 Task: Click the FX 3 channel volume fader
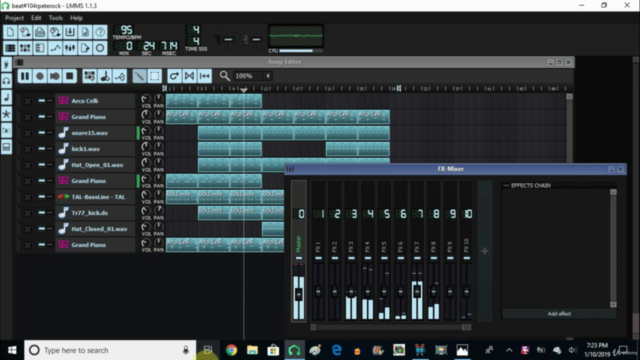tap(351, 292)
